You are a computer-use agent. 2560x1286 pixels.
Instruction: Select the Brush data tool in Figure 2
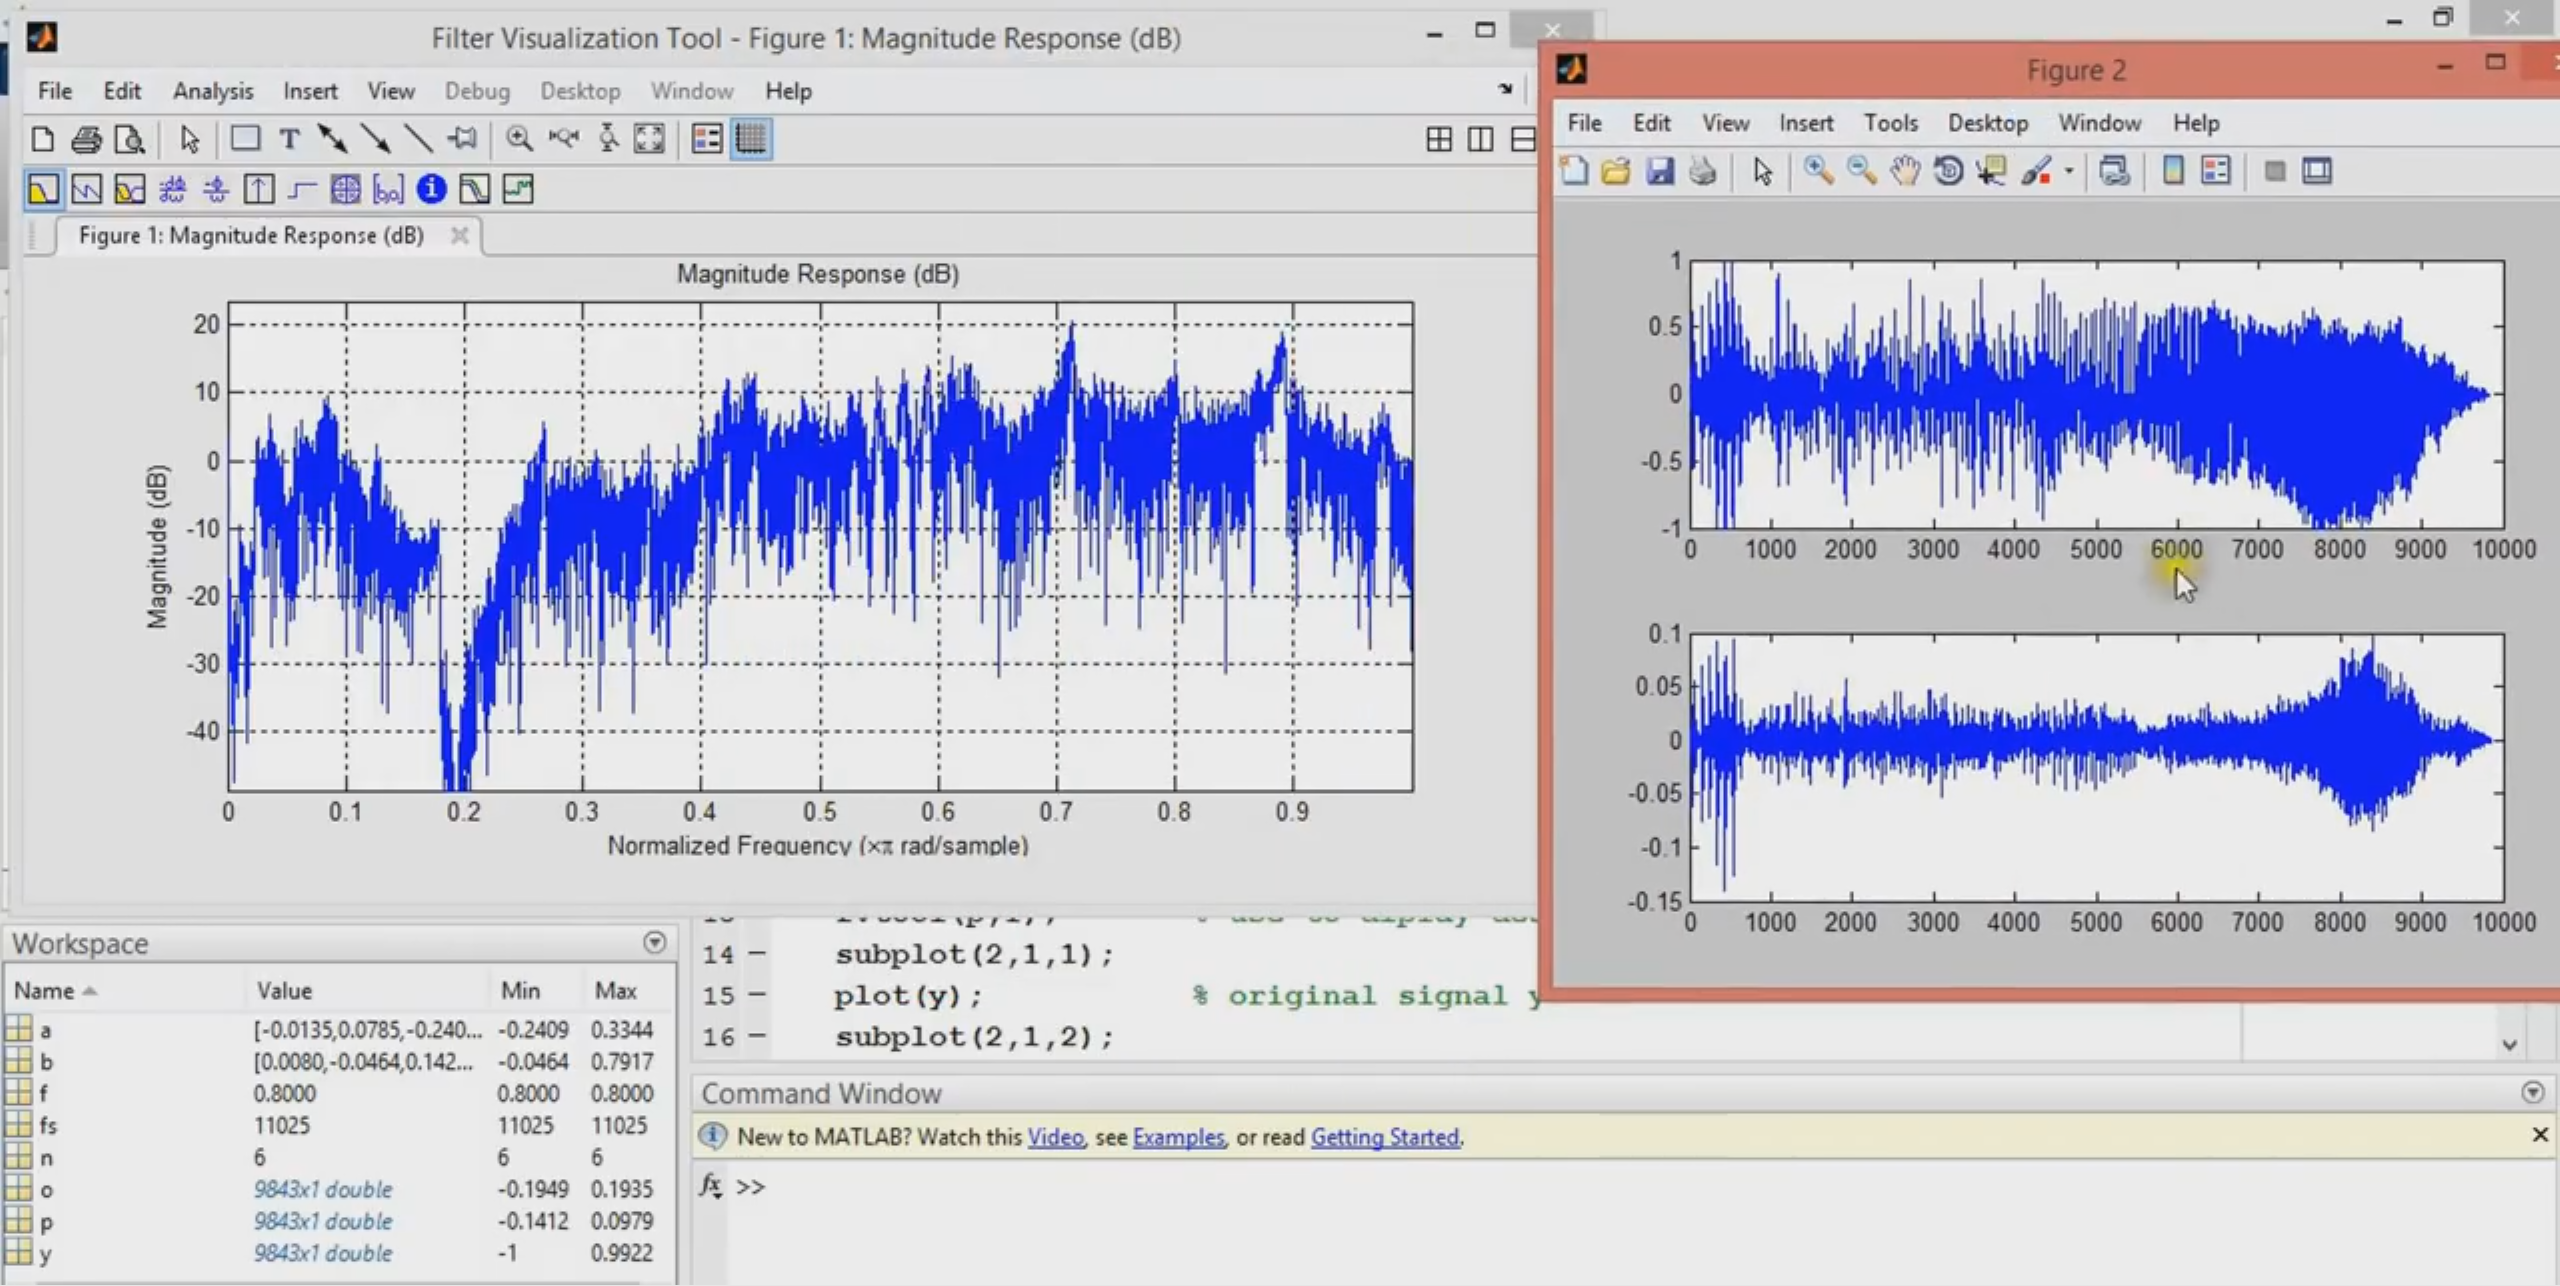point(2037,171)
